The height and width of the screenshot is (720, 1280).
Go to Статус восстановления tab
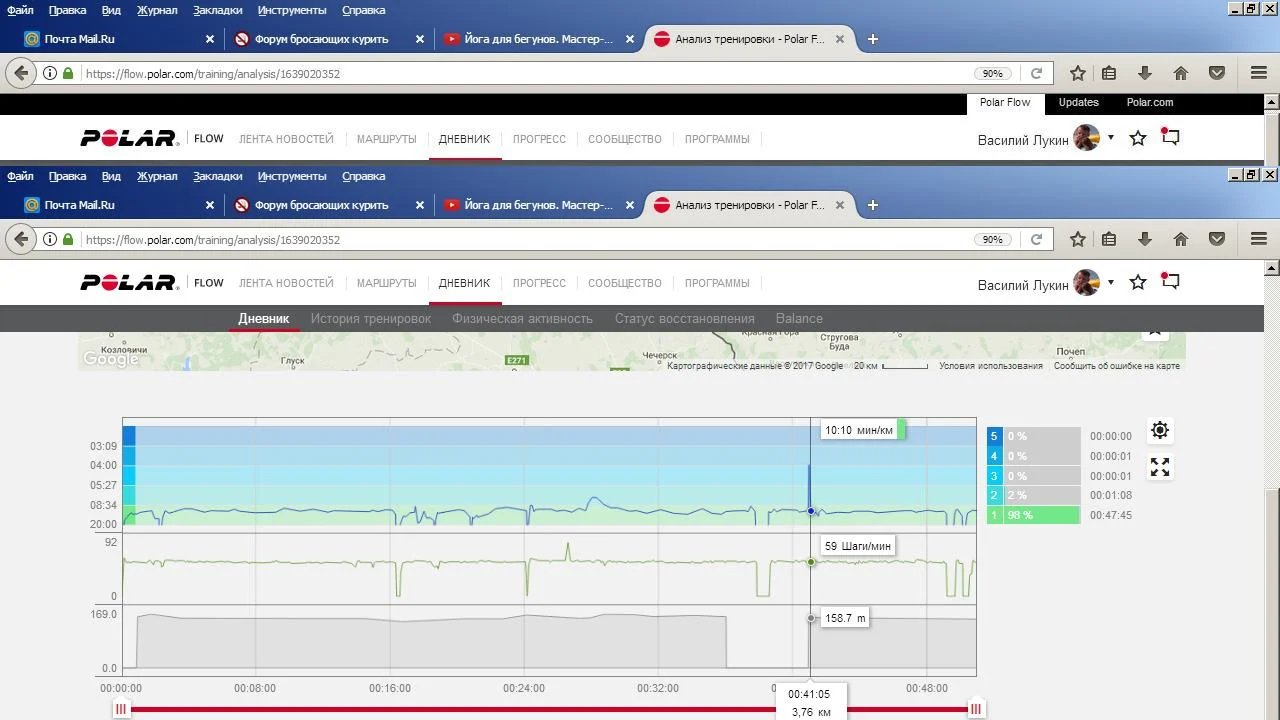(684, 319)
